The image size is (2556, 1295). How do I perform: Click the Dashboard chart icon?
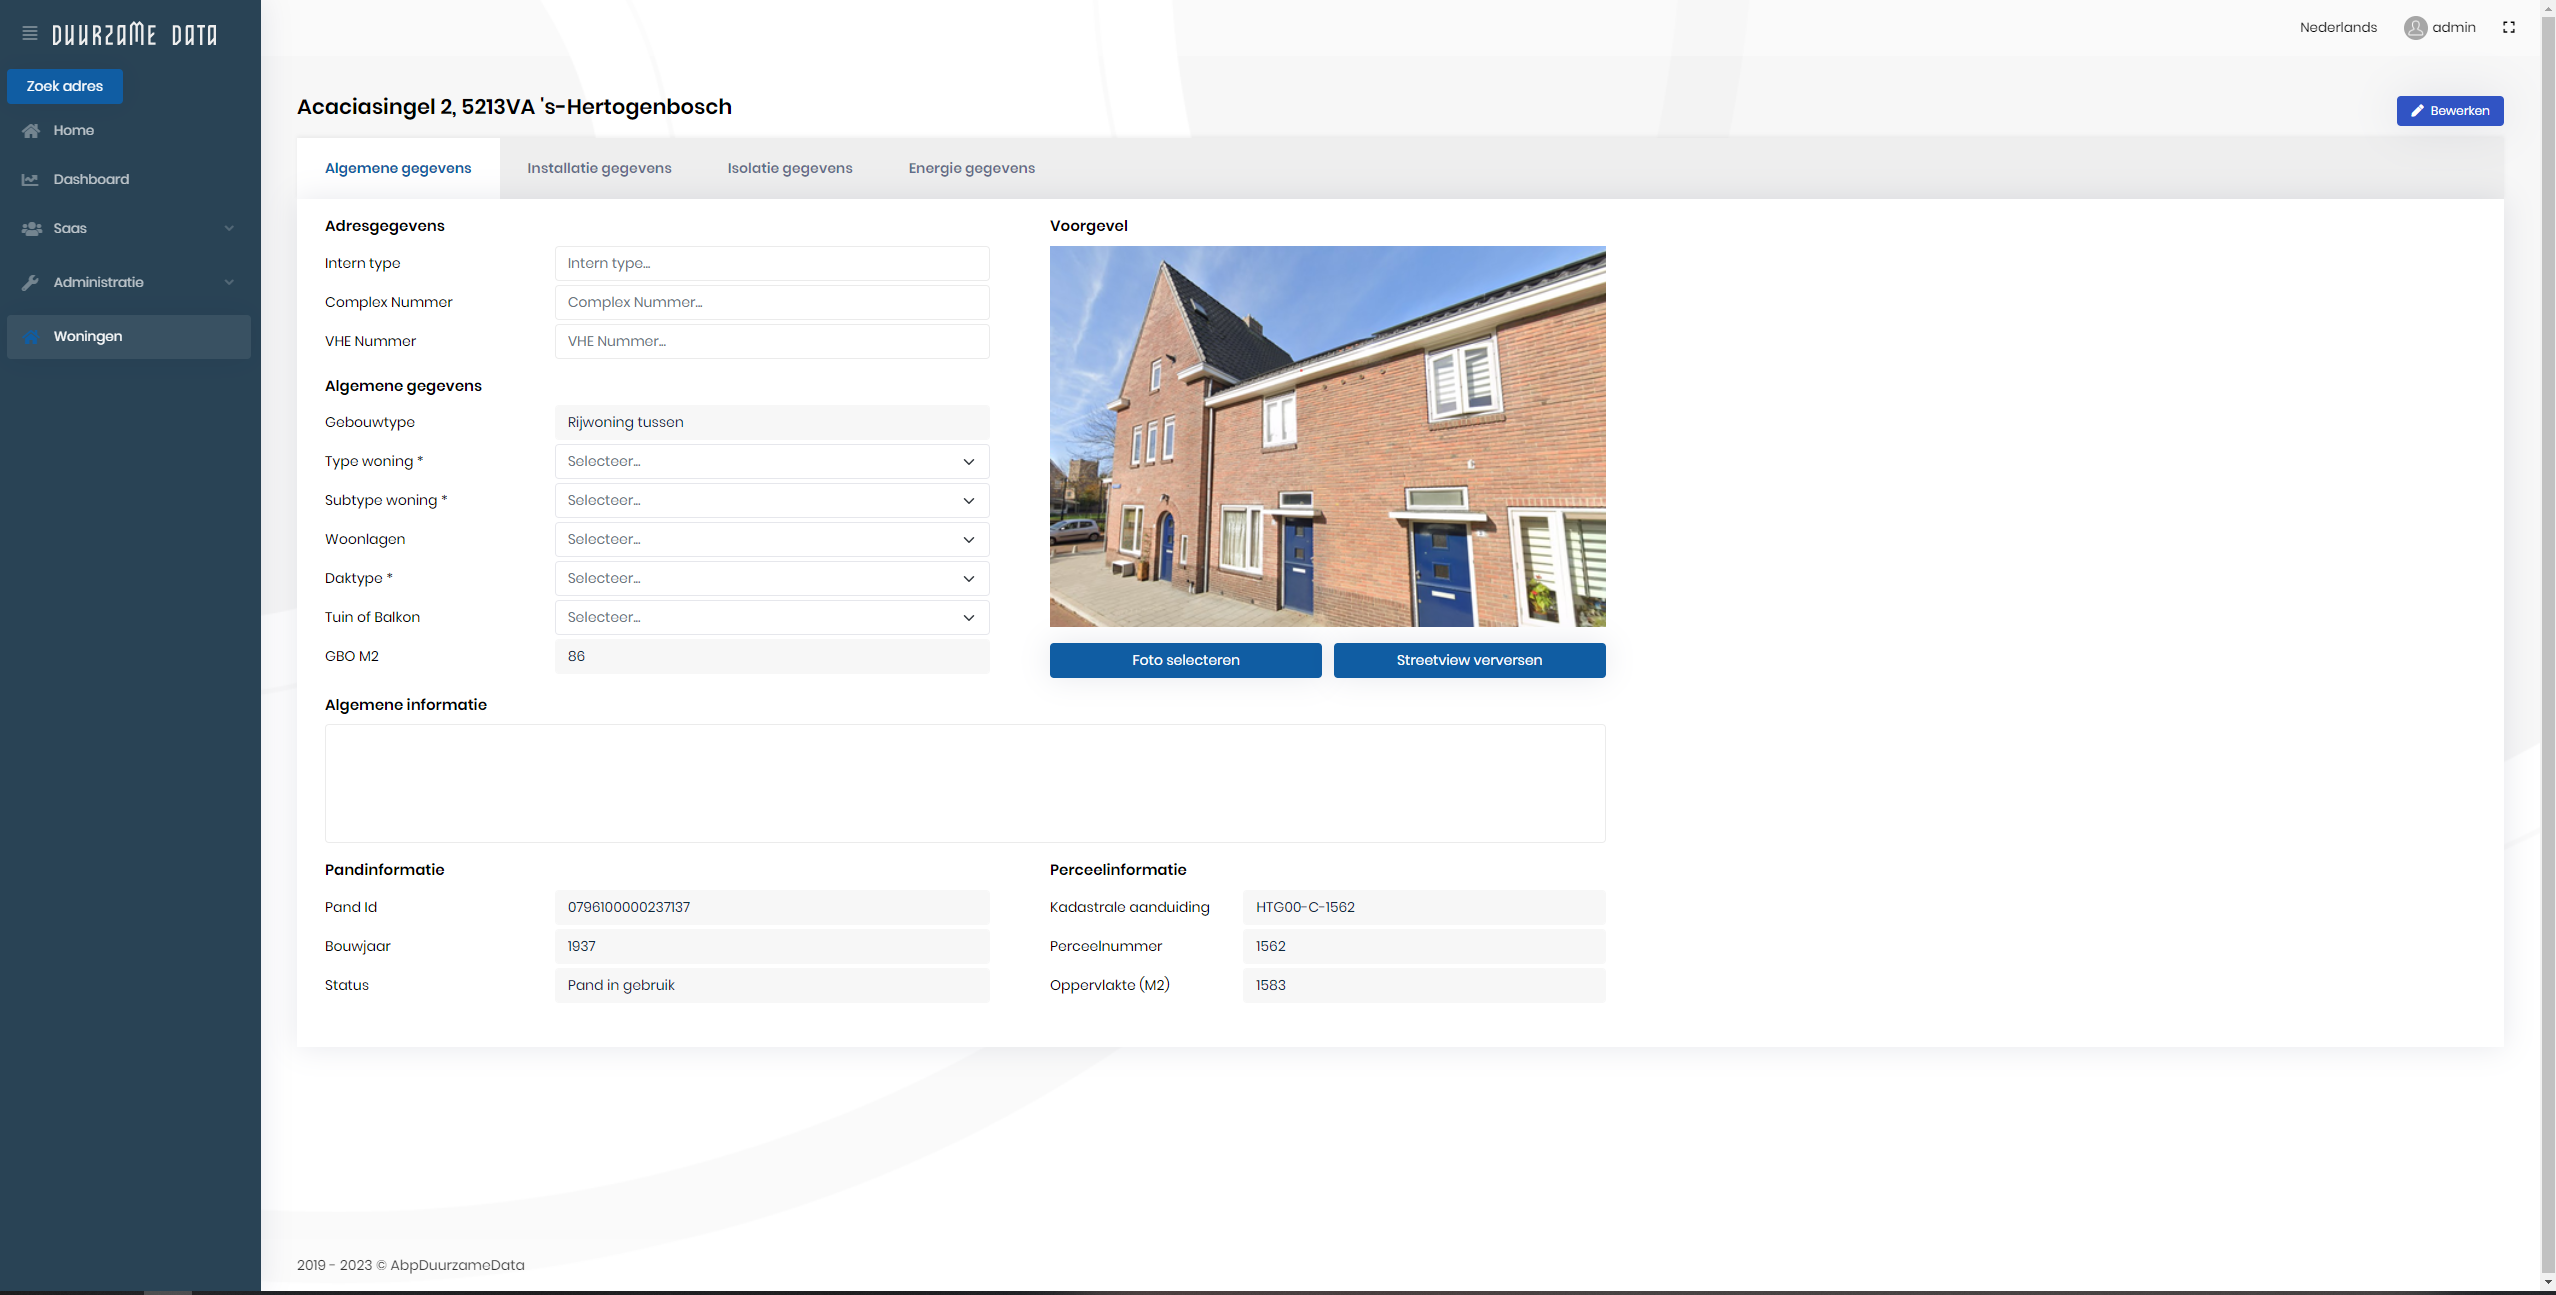tap(31, 180)
